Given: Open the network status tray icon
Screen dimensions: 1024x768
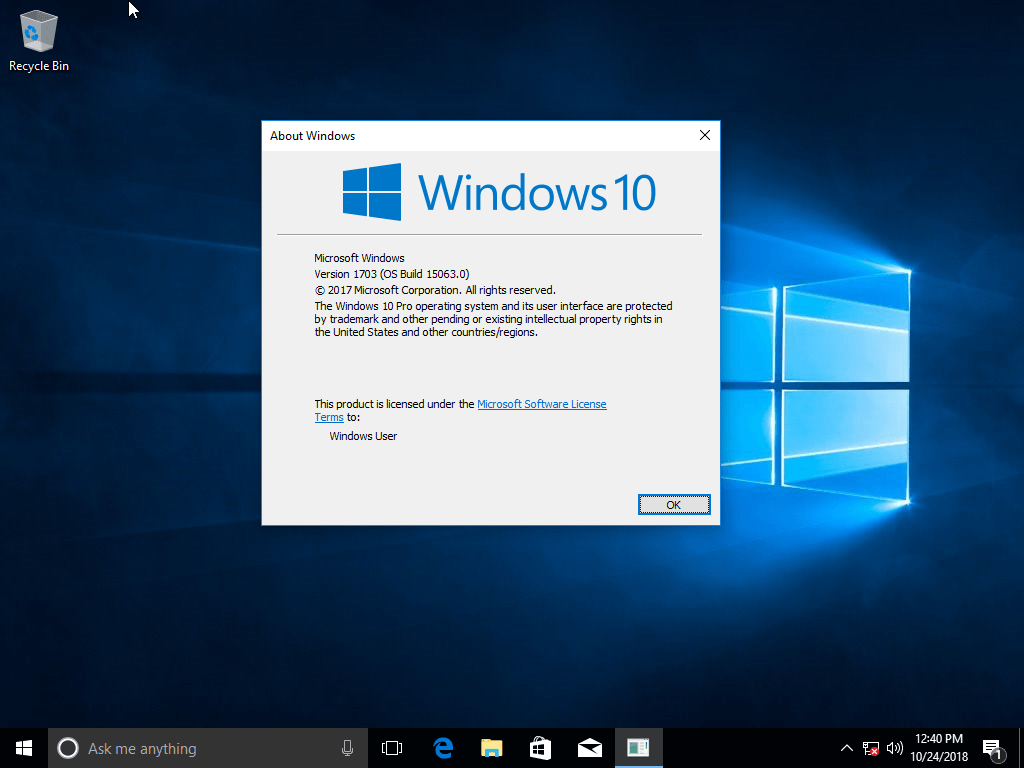Looking at the screenshot, I should [x=871, y=748].
